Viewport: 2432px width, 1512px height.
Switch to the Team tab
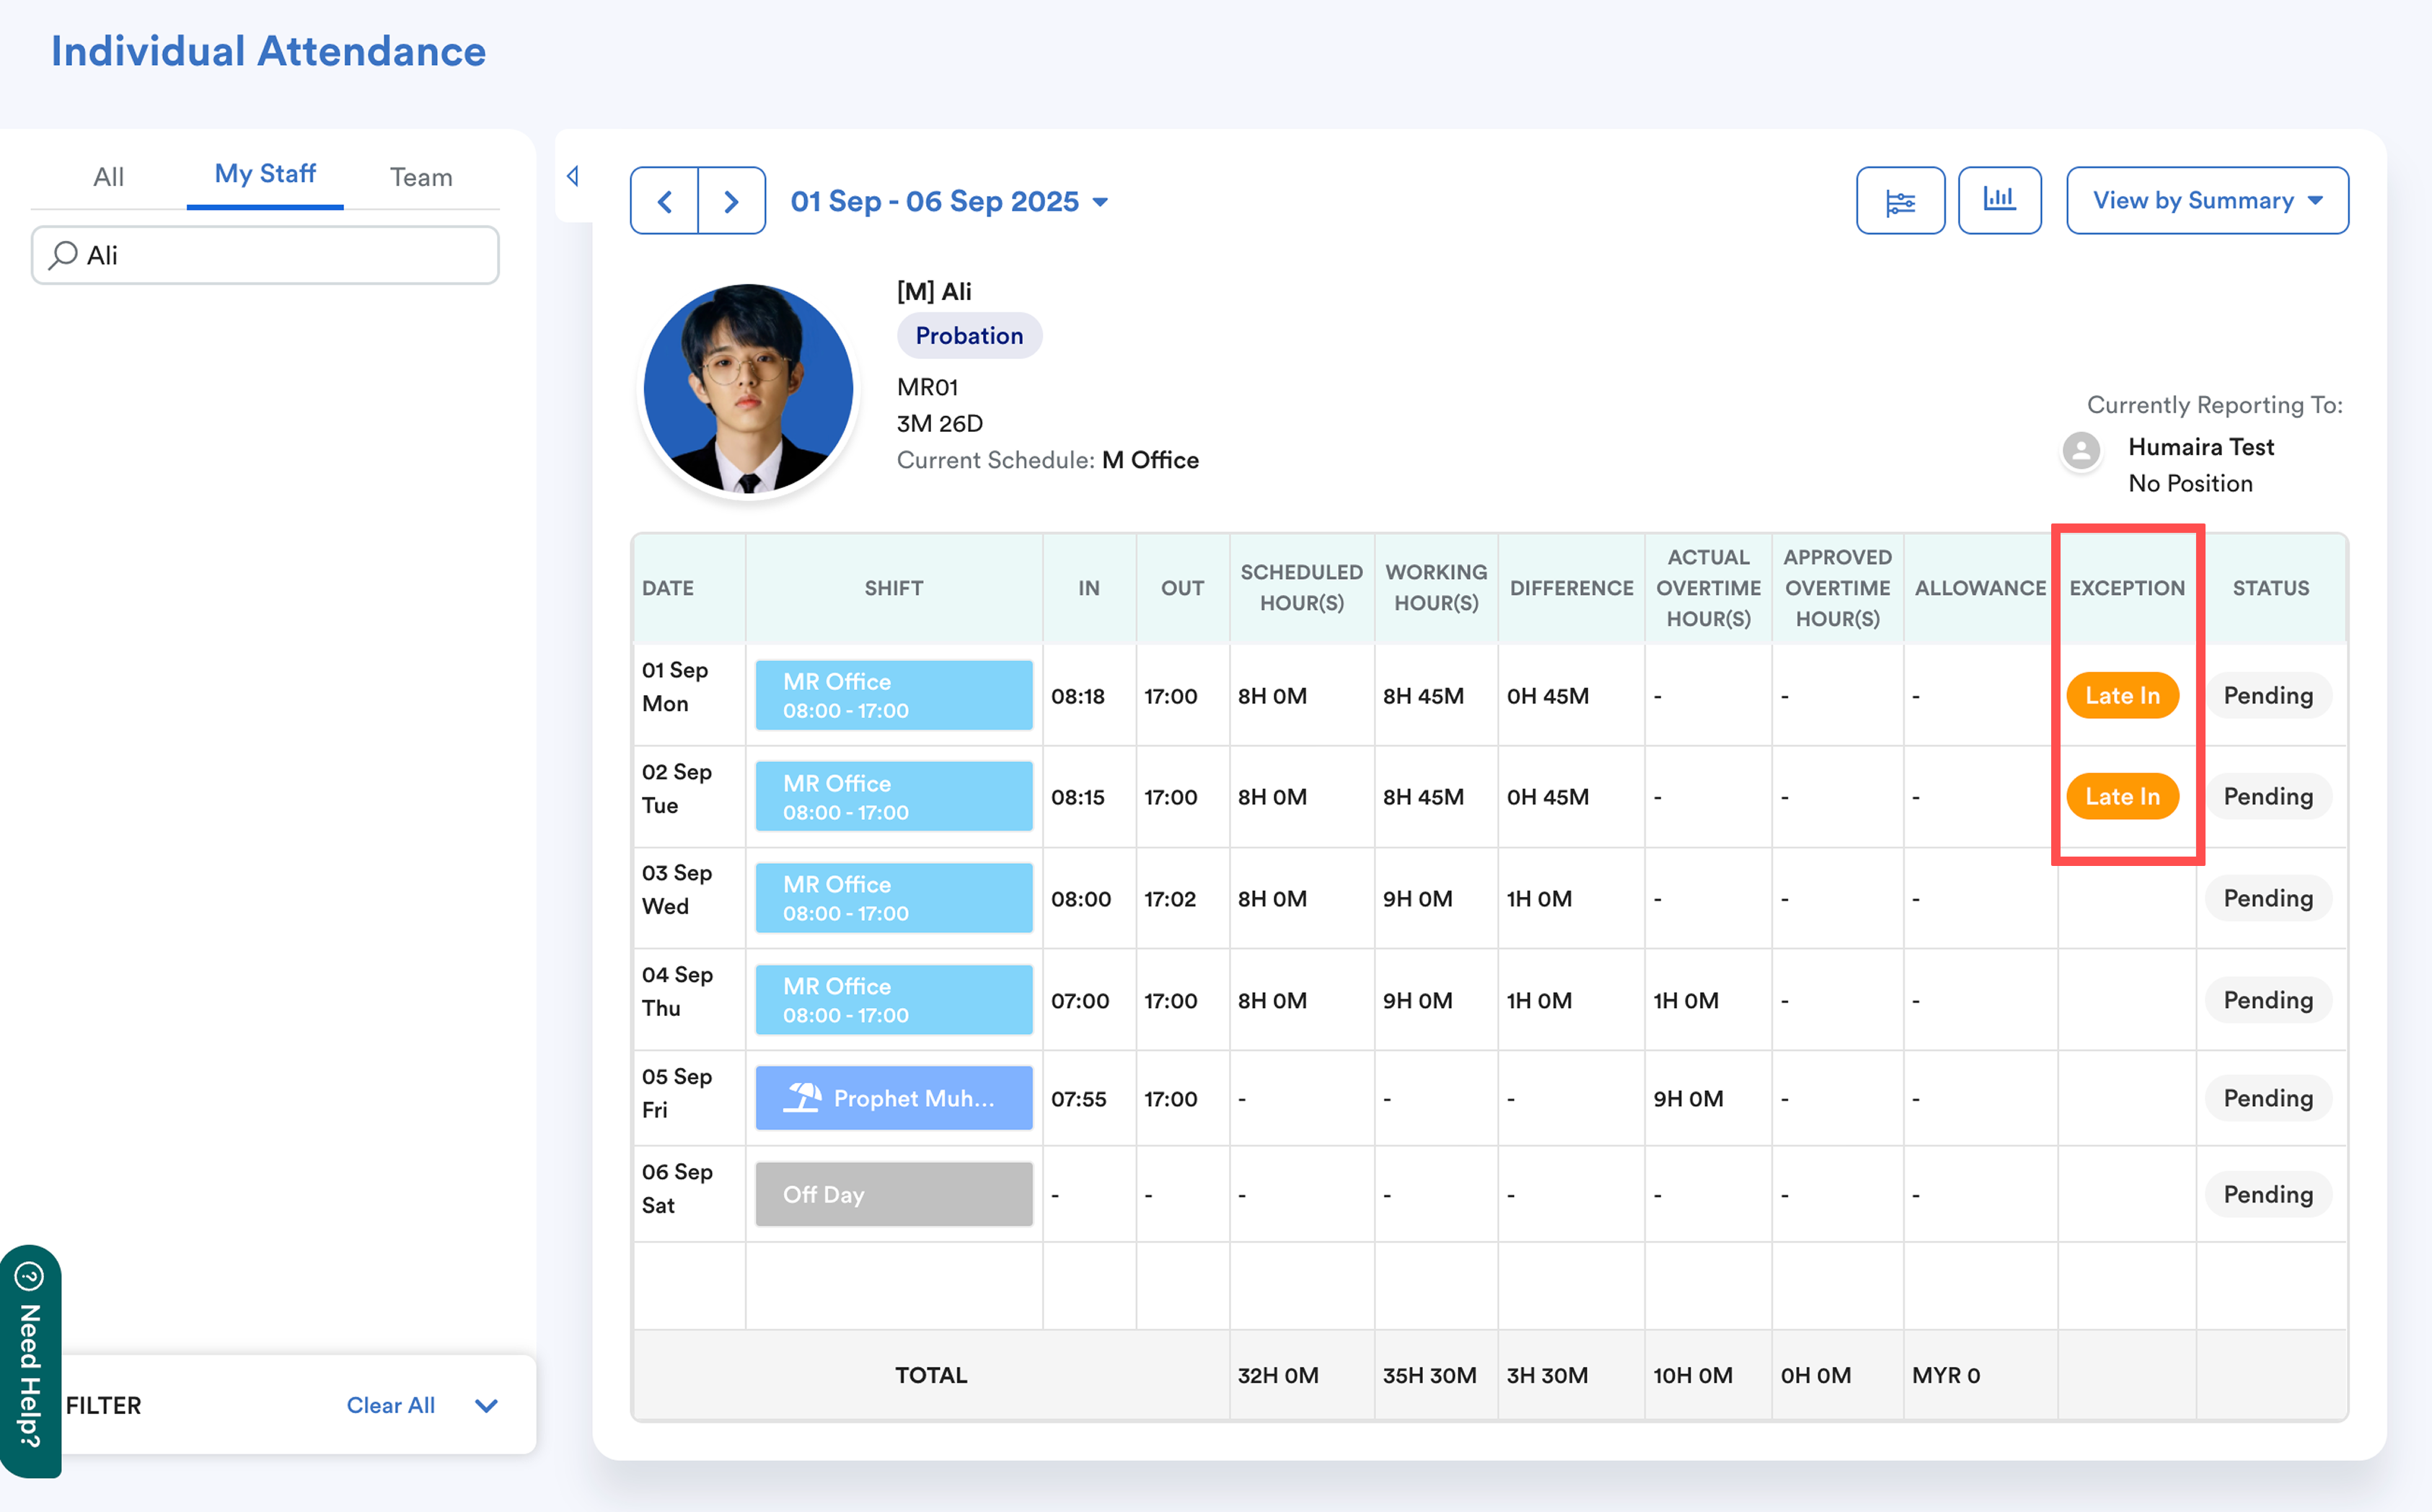[421, 177]
